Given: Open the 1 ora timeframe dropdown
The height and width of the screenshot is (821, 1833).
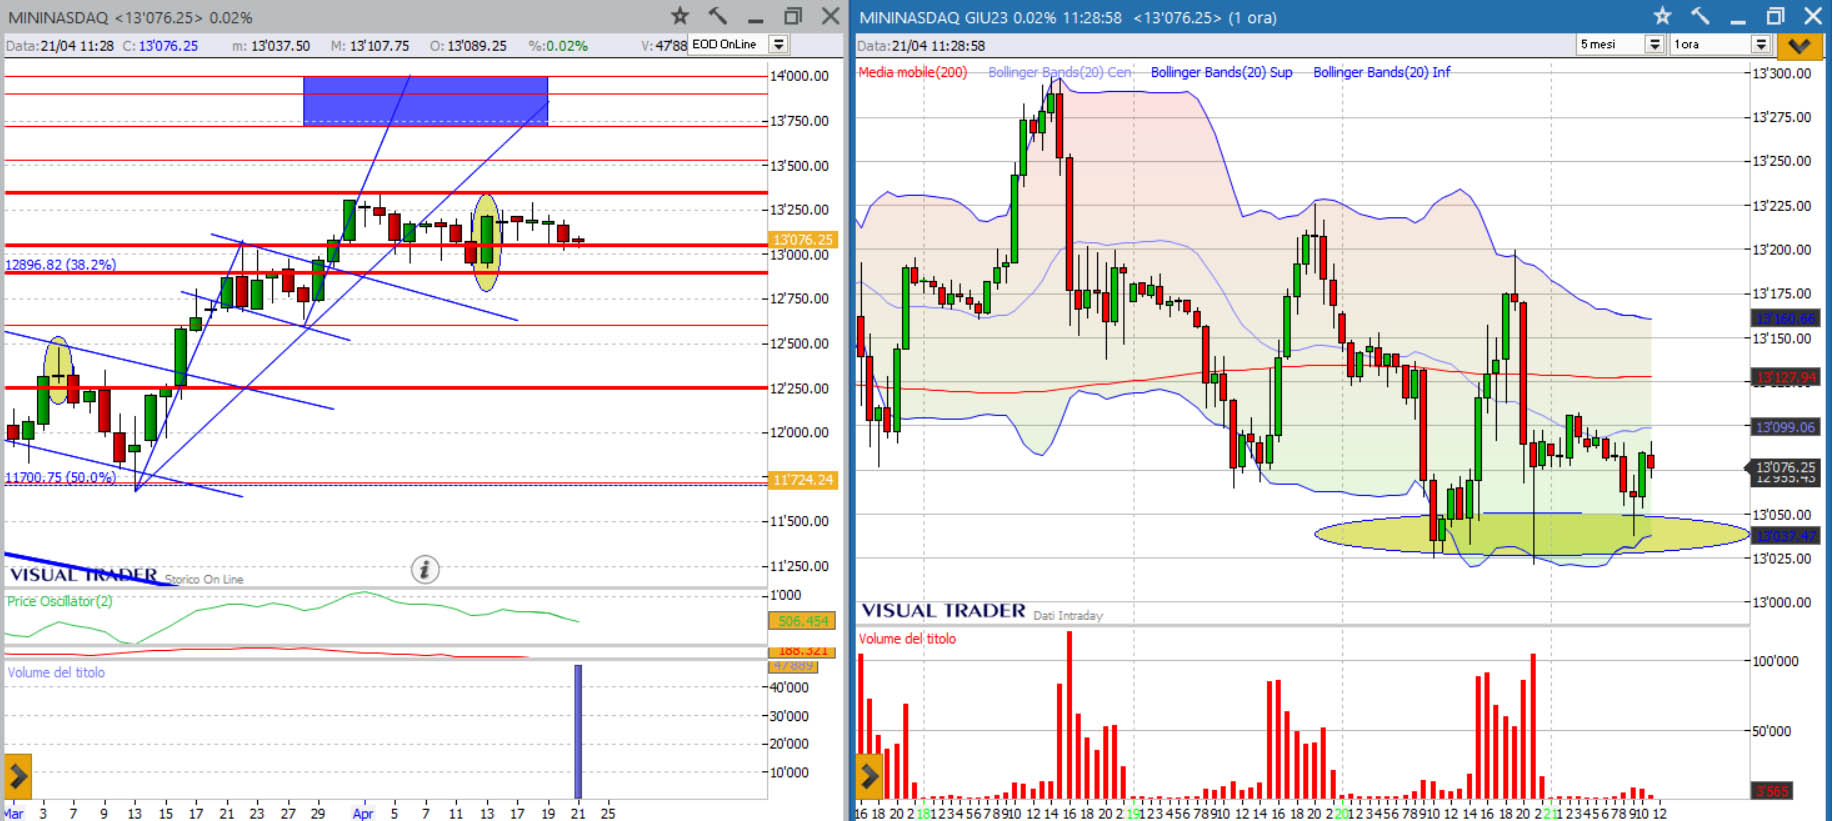Looking at the screenshot, I should pyautogui.click(x=1761, y=44).
